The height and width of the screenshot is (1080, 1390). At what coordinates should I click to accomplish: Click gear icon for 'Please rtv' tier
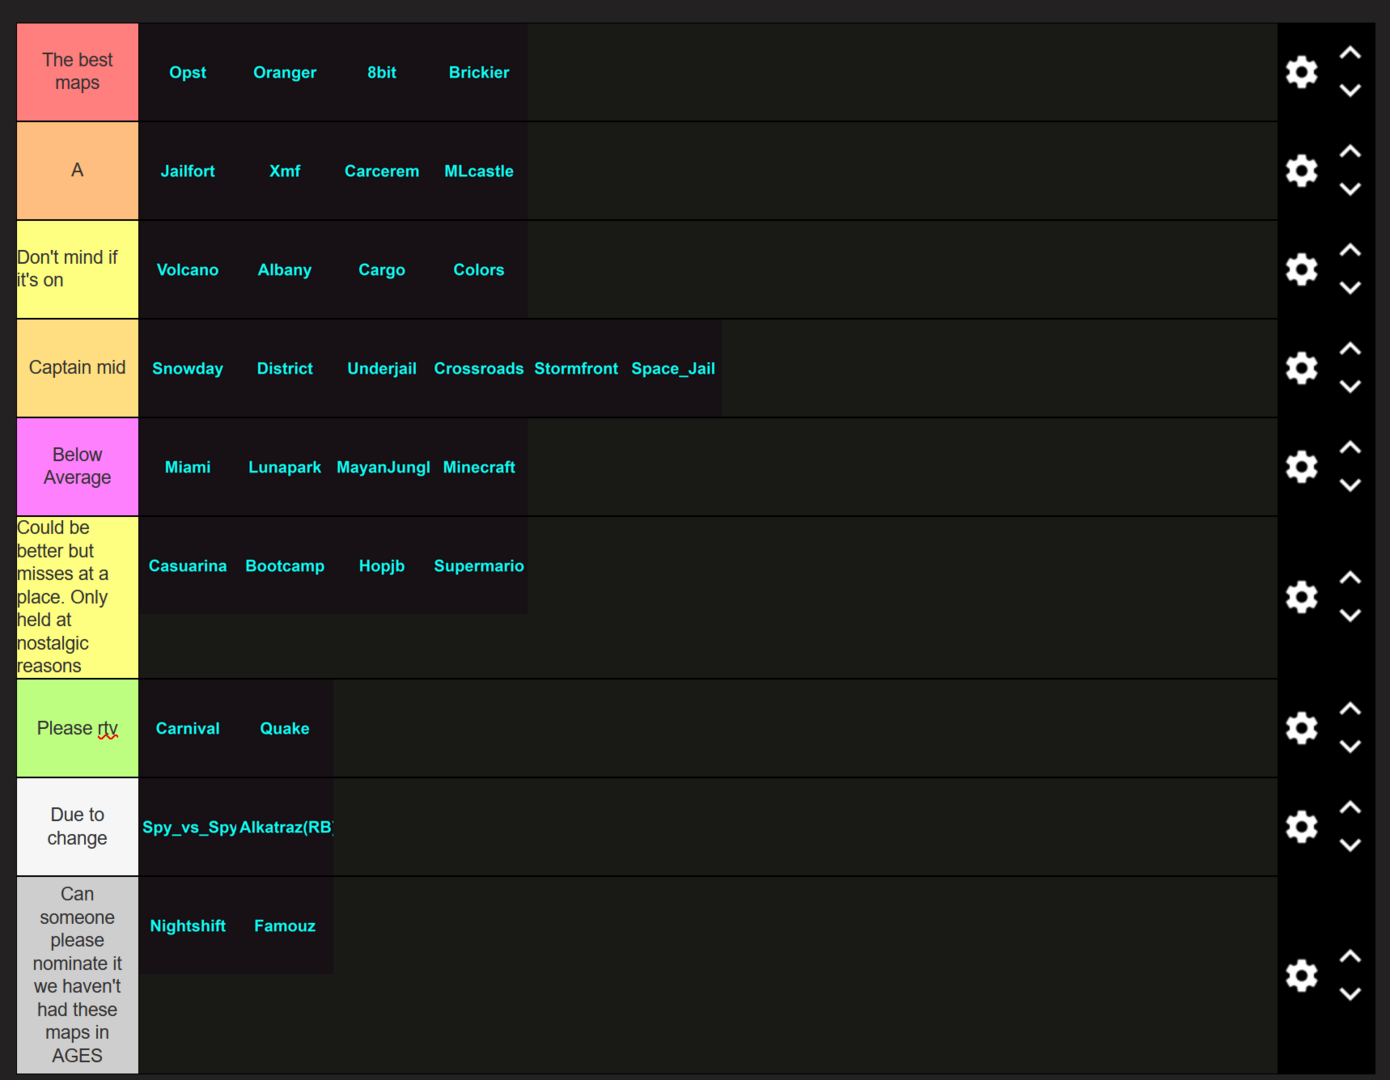tap(1301, 728)
